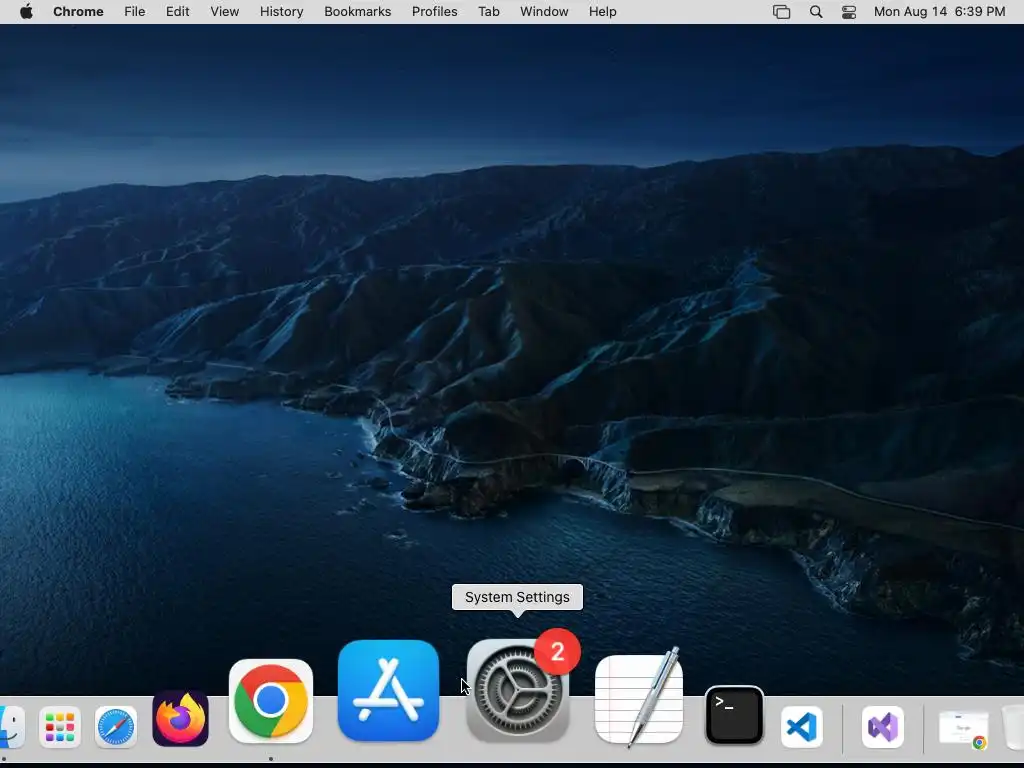Open Launchpad from the Dock
This screenshot has width=1024, height=768.
tap(60, 727)
